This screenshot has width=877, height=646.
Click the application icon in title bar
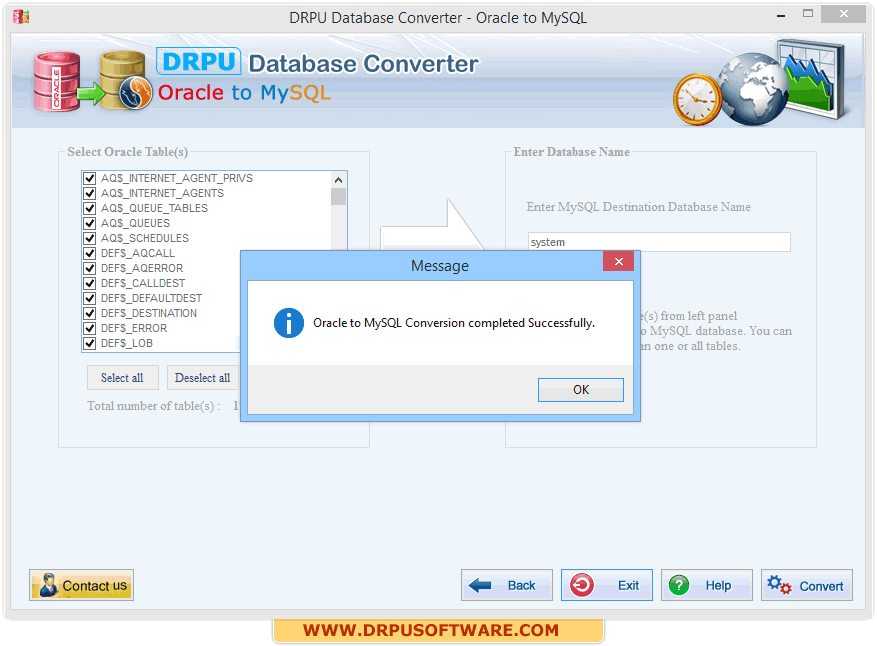coord(21,17)
